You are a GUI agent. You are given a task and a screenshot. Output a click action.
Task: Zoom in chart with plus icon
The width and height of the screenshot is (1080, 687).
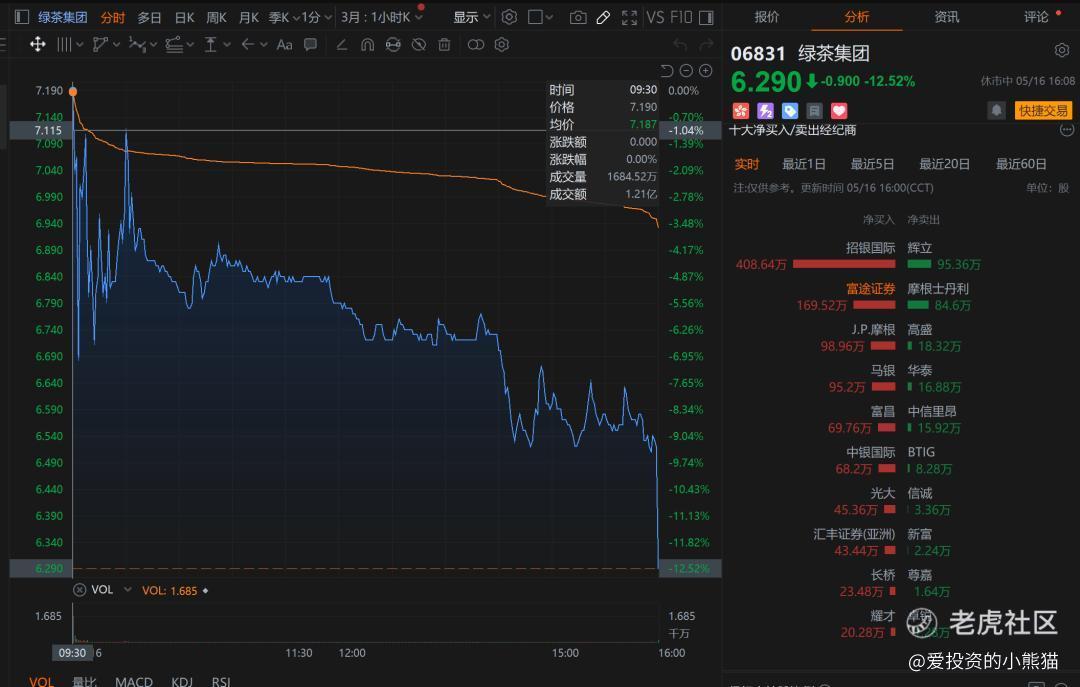pos(706,70)
